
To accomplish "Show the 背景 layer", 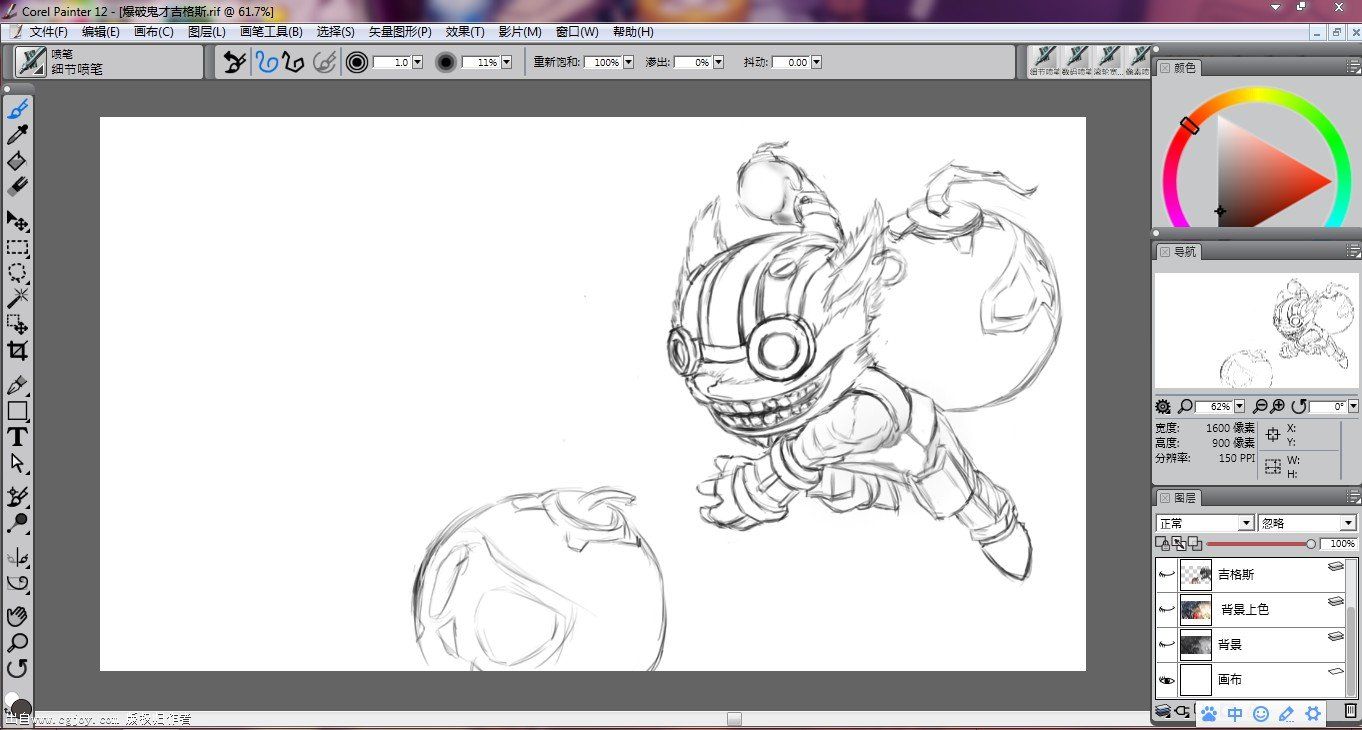I will click(x=1166, y=644).
